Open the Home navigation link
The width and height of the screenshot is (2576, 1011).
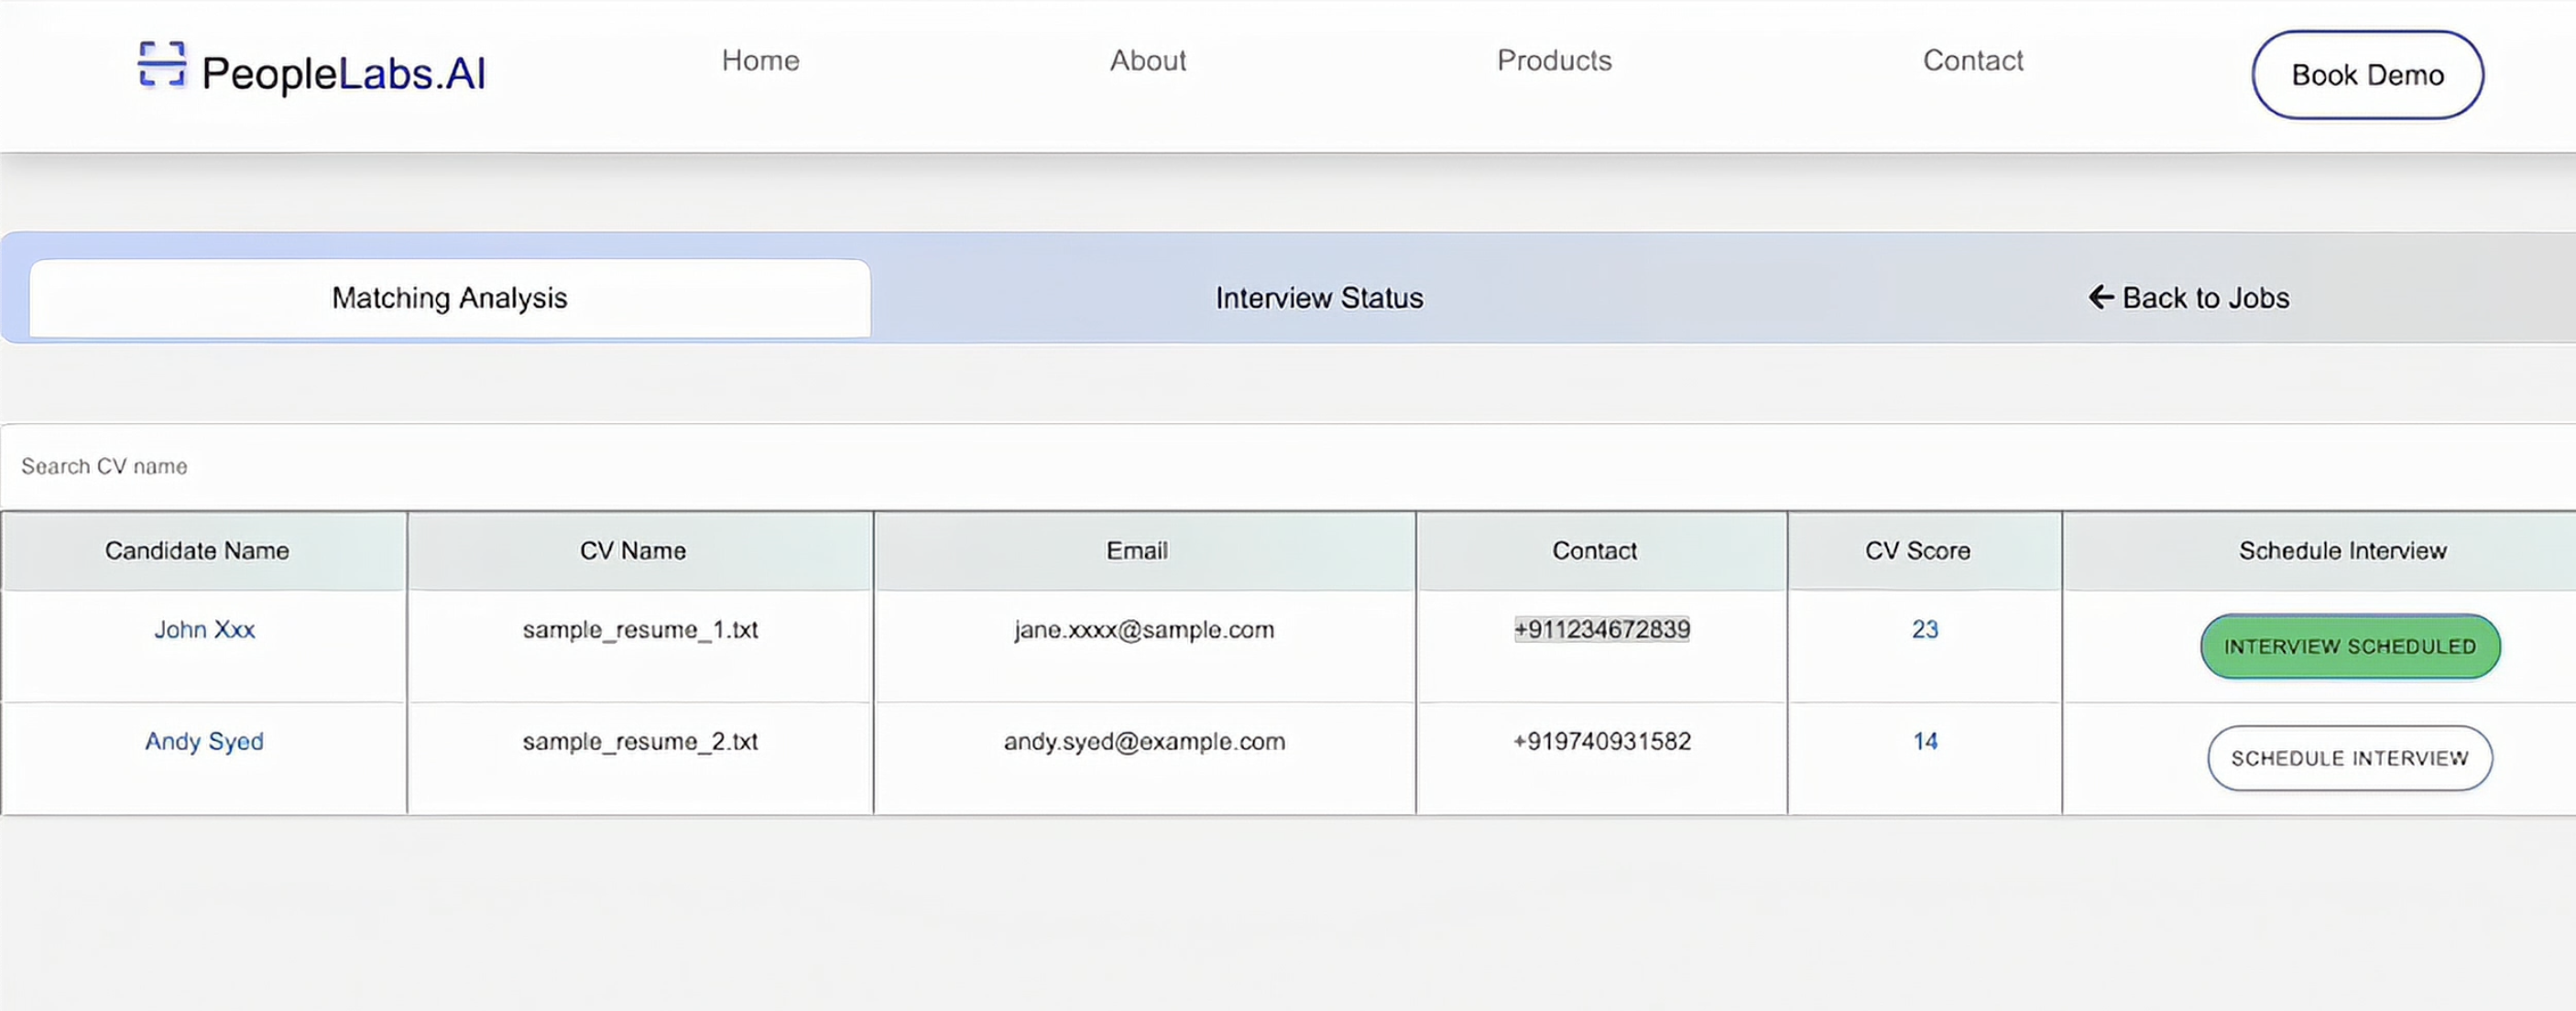(760, 61)
